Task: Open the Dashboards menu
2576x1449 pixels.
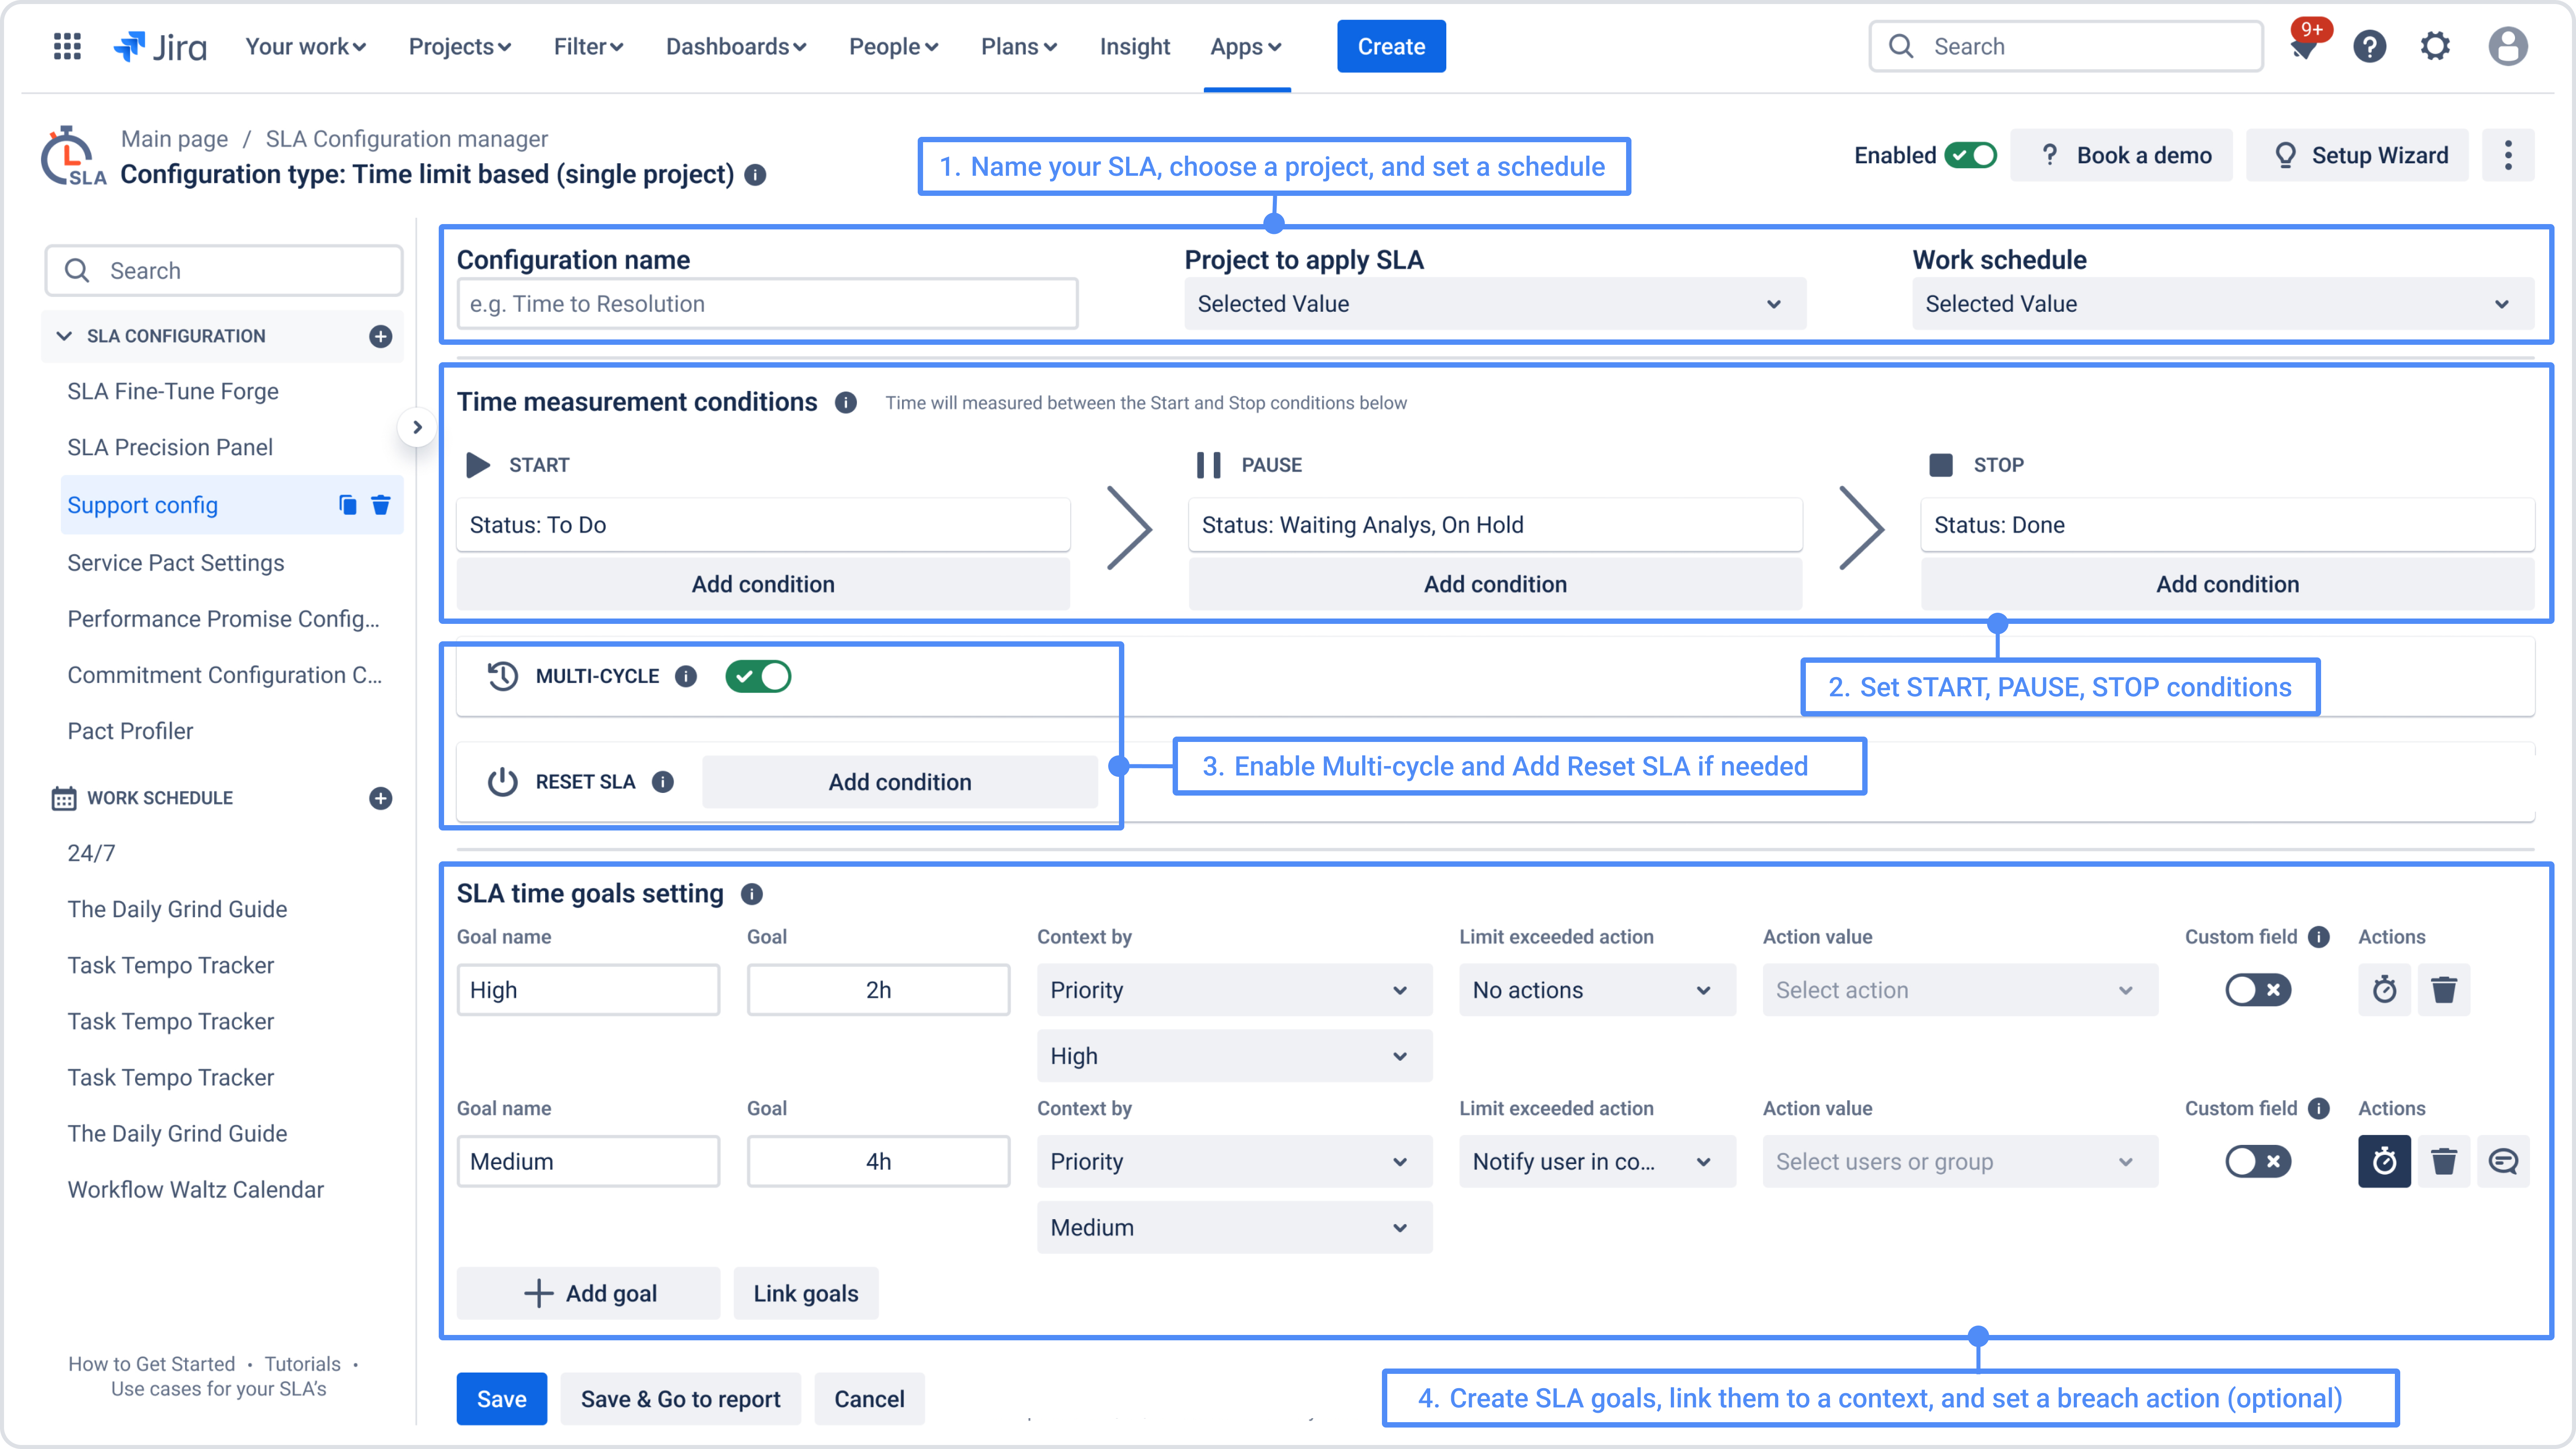Action: pyautogui.click(x=736, y=46)
